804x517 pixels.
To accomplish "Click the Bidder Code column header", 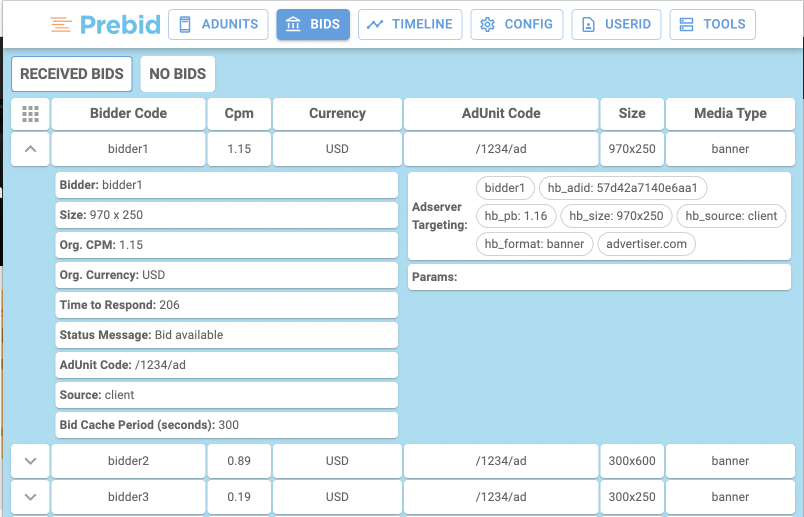I will click(128, 114).
